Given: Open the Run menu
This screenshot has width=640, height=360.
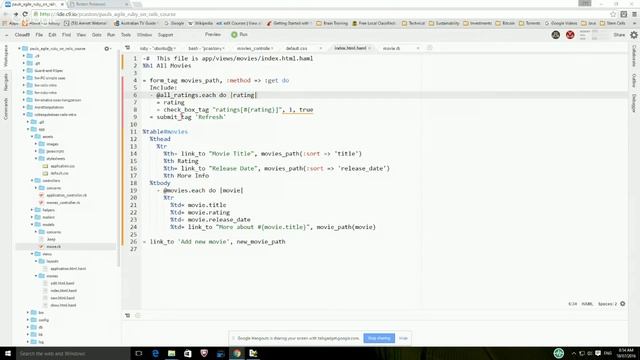Looking at the screenshot, I should 111,35.
